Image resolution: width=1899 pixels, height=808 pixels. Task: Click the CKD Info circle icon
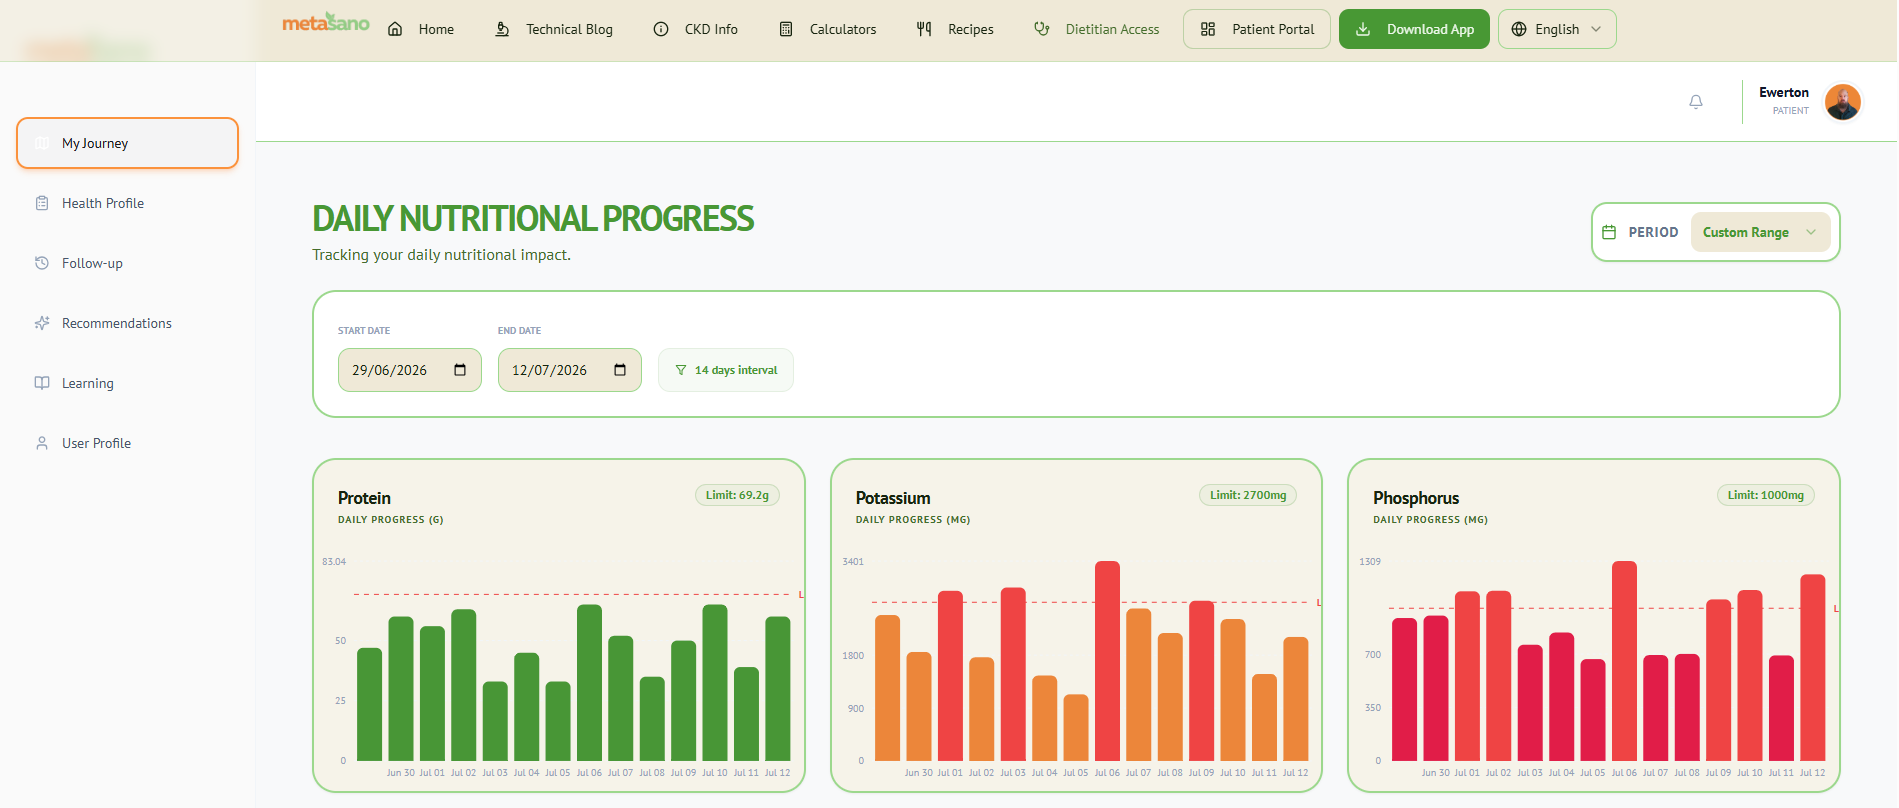[x=661, y=29]
